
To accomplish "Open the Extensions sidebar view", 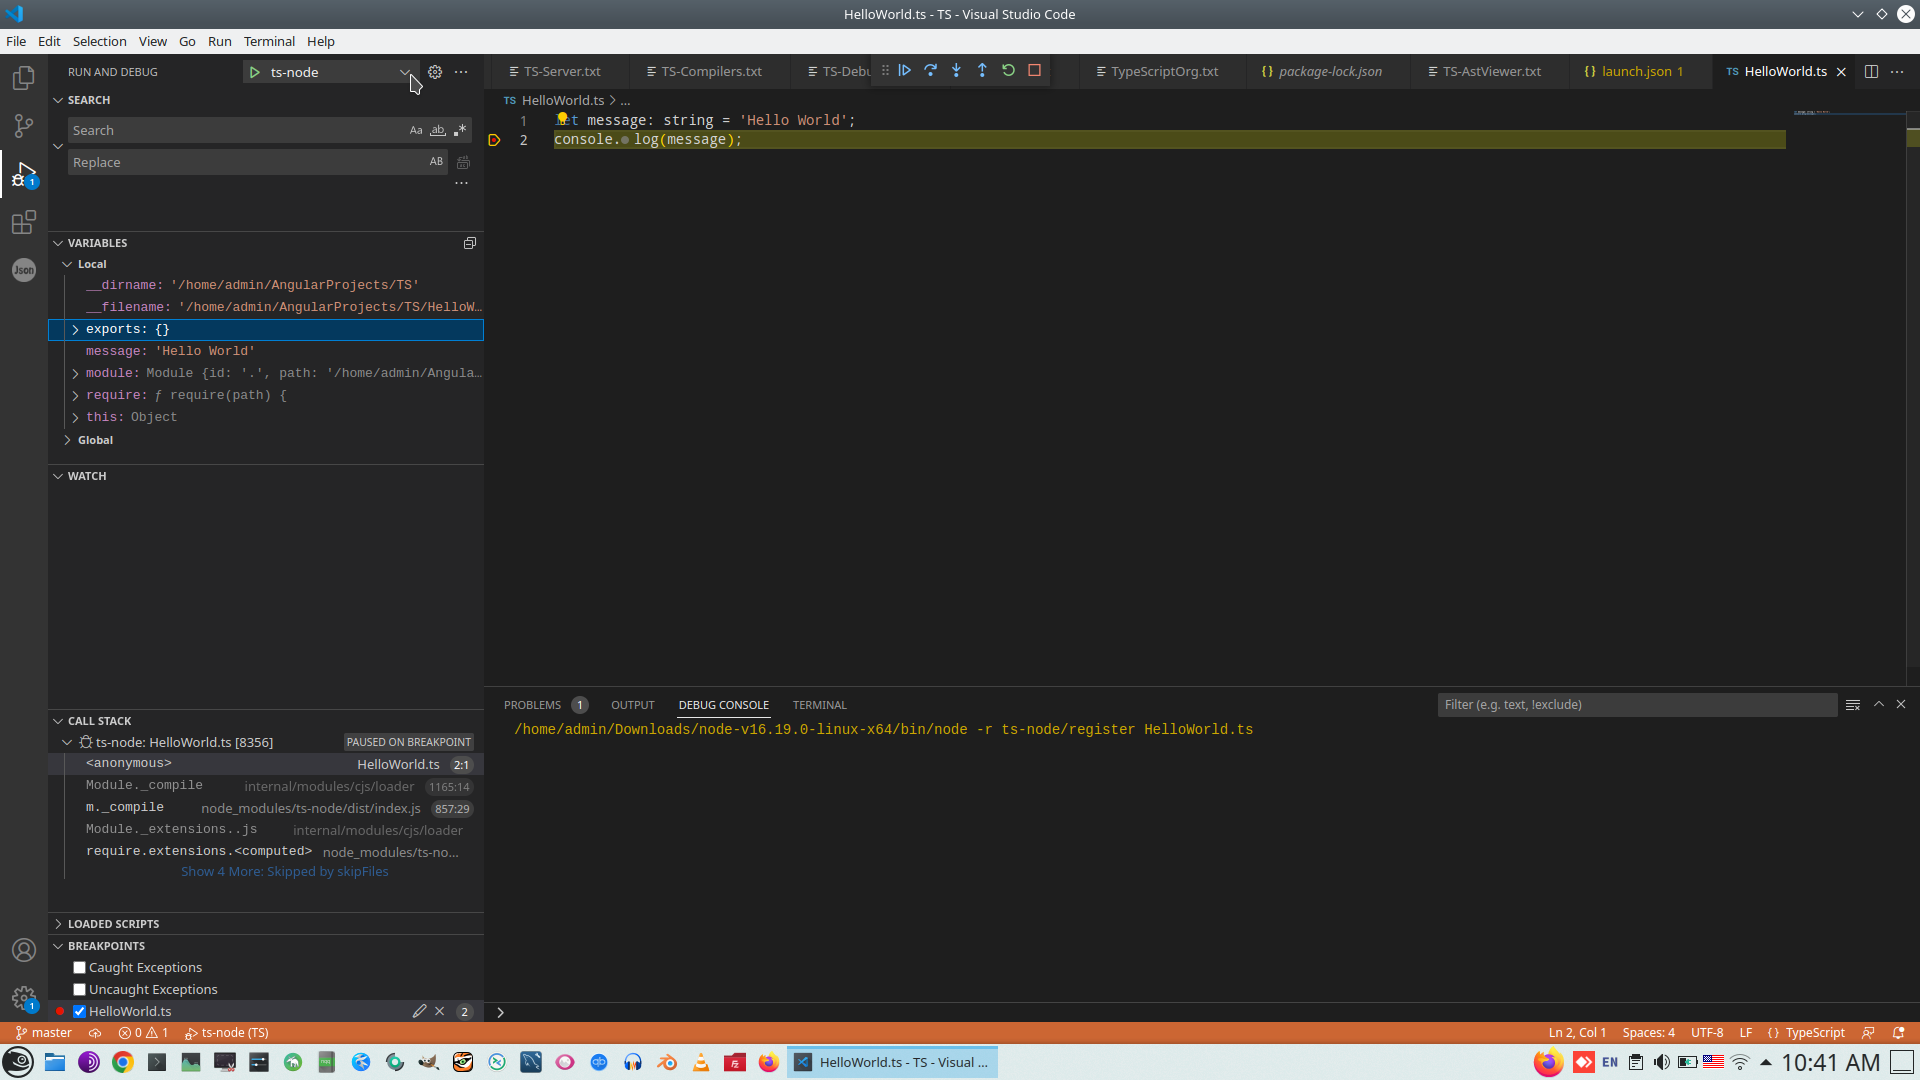I will point(23,222).
